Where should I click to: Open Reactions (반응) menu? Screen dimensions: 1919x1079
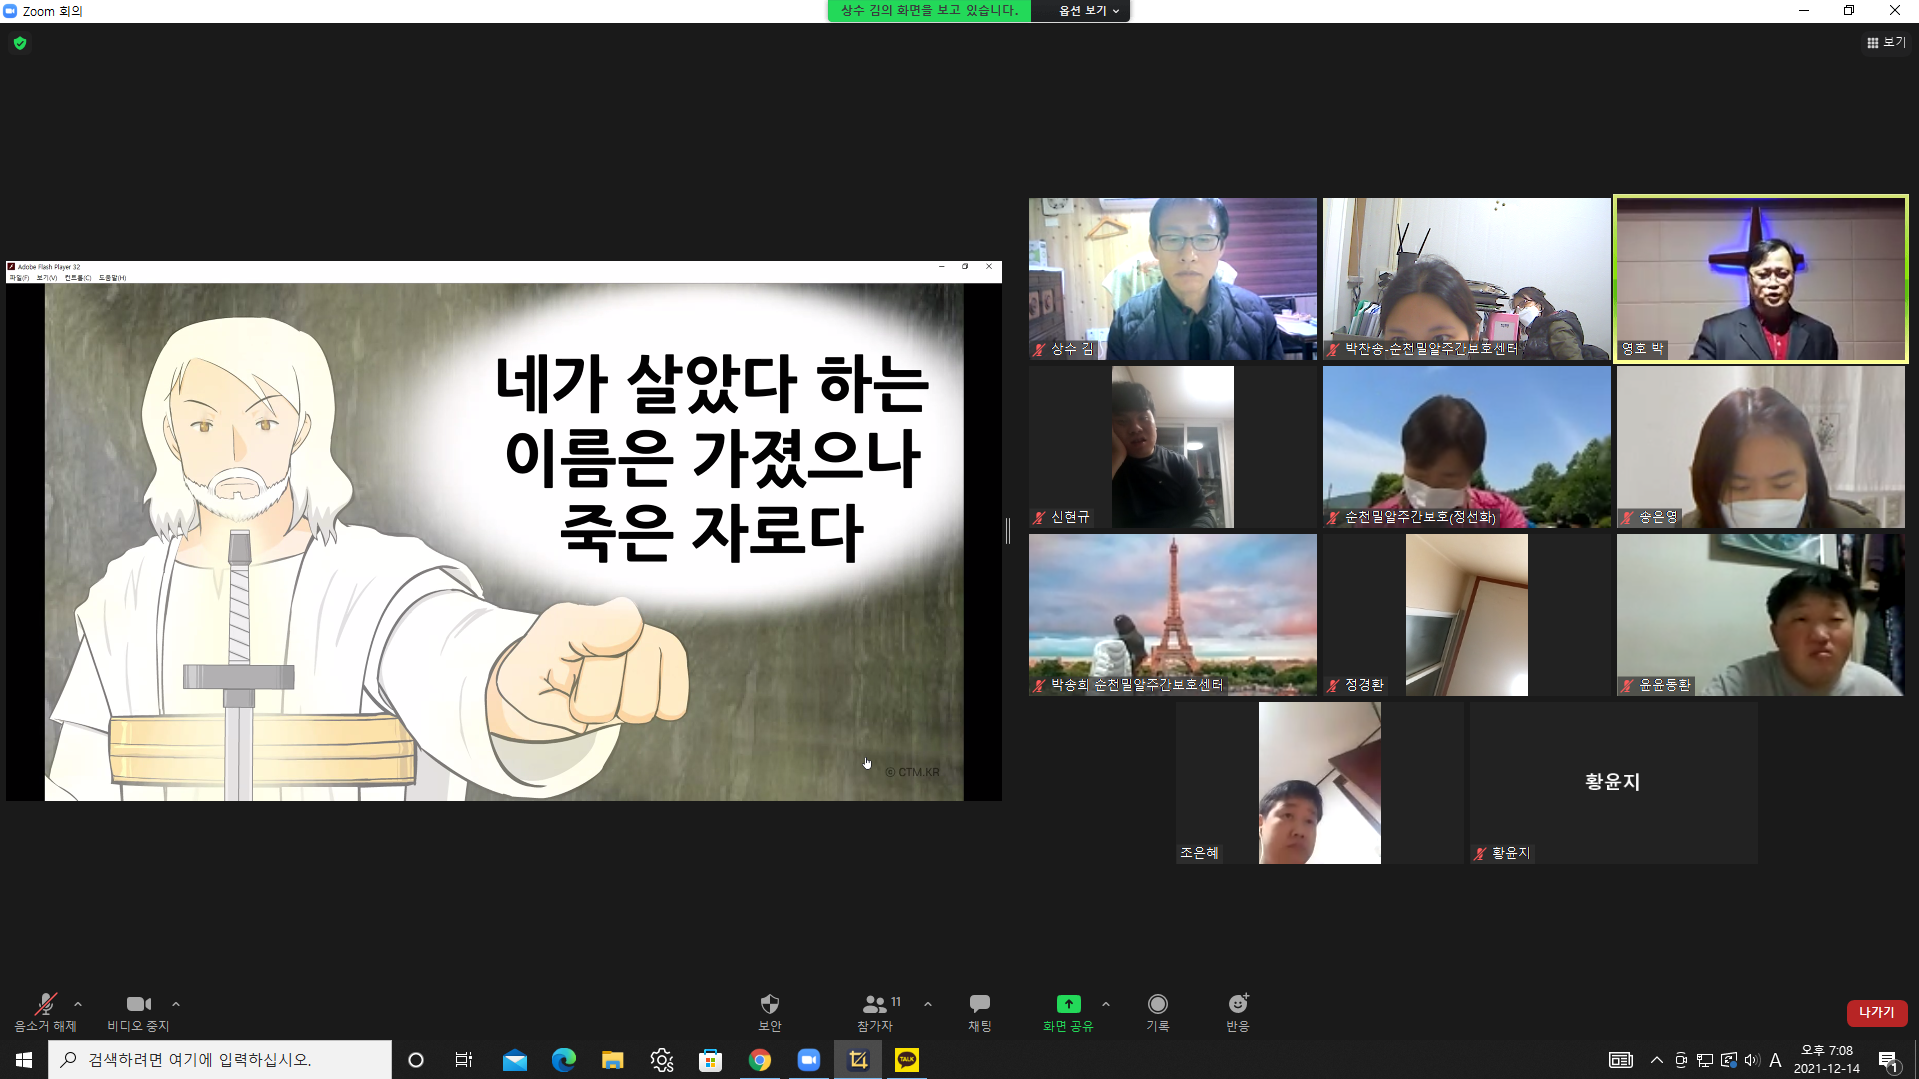1238,1012
